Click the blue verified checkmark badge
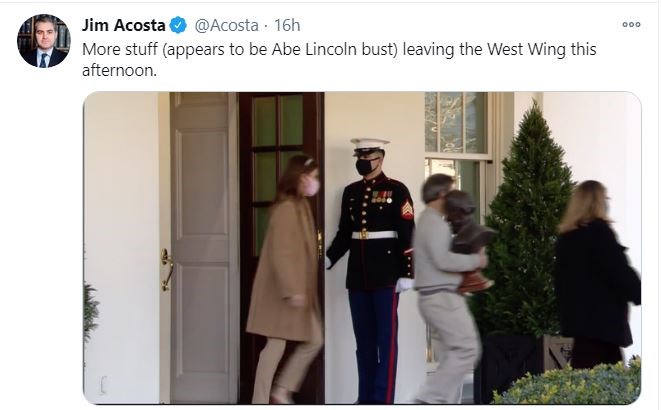Viewport: 661px width, 410px height. point(178,25)
